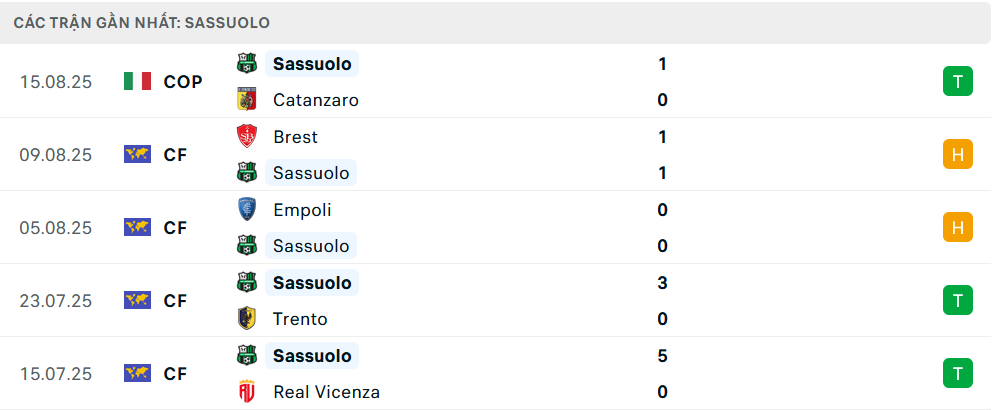Click the world flag icon for 09.08.25
The image size is (993, 410).
(x=137, y=155)
